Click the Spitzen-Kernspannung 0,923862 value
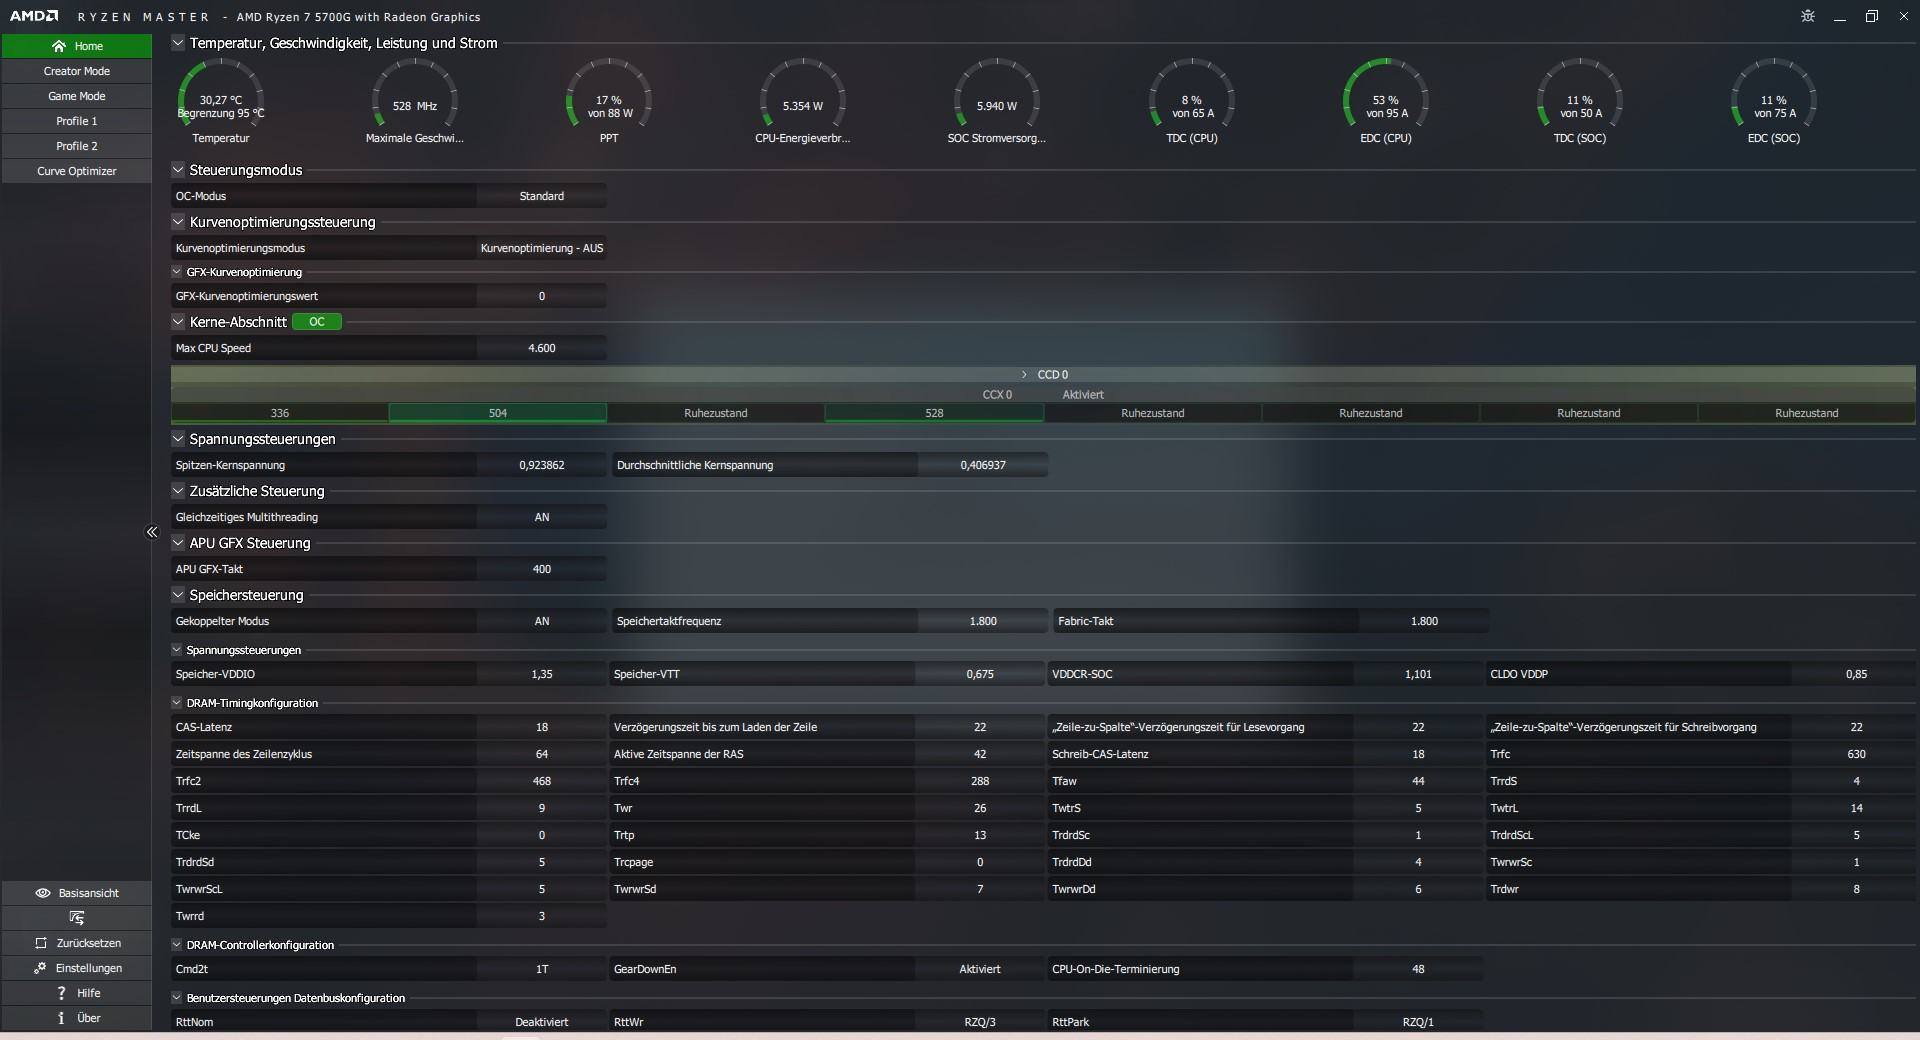This screenshot has height=1040, width=1920. pyautogui.click(x=542, y=465)
